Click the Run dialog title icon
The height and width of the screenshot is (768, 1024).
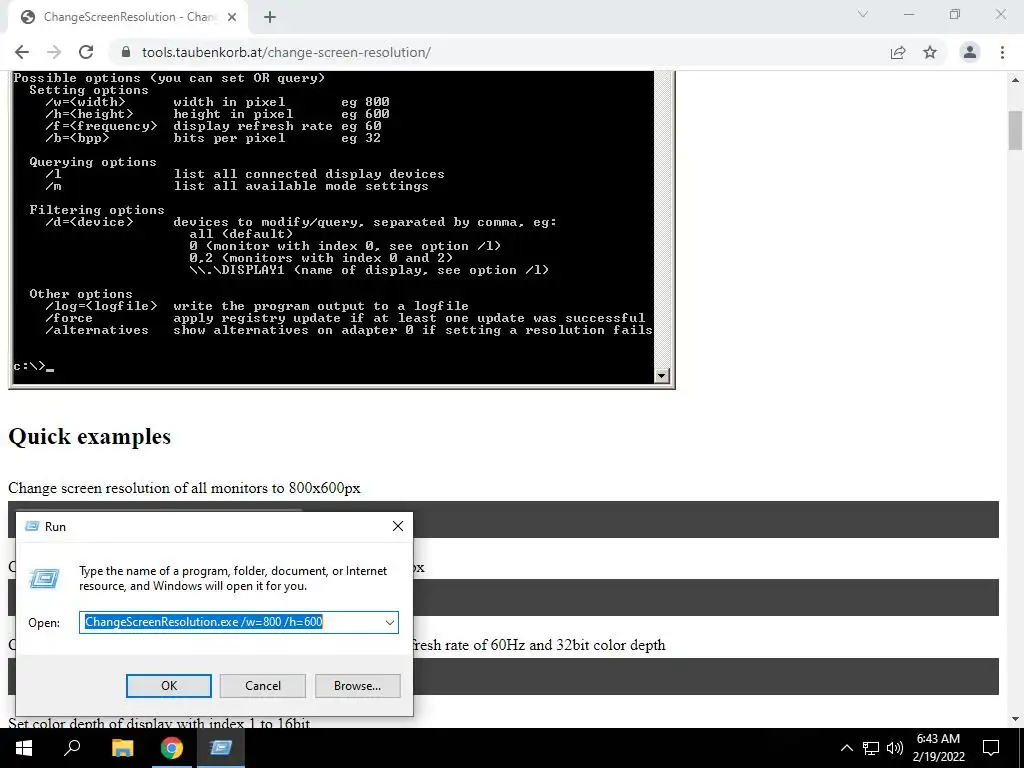pyautogui.click(x=31, y=526)
